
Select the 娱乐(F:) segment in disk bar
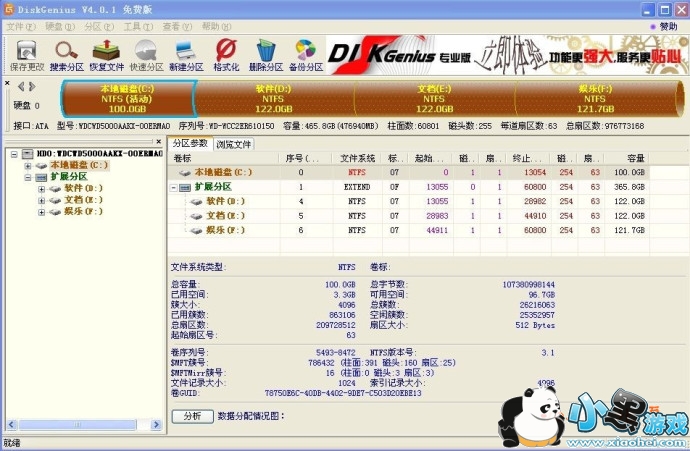[595, 99]
